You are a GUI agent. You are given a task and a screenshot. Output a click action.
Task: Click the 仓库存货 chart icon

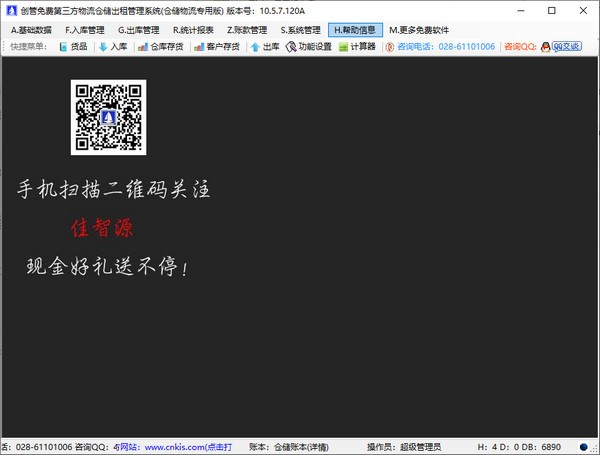143,47
